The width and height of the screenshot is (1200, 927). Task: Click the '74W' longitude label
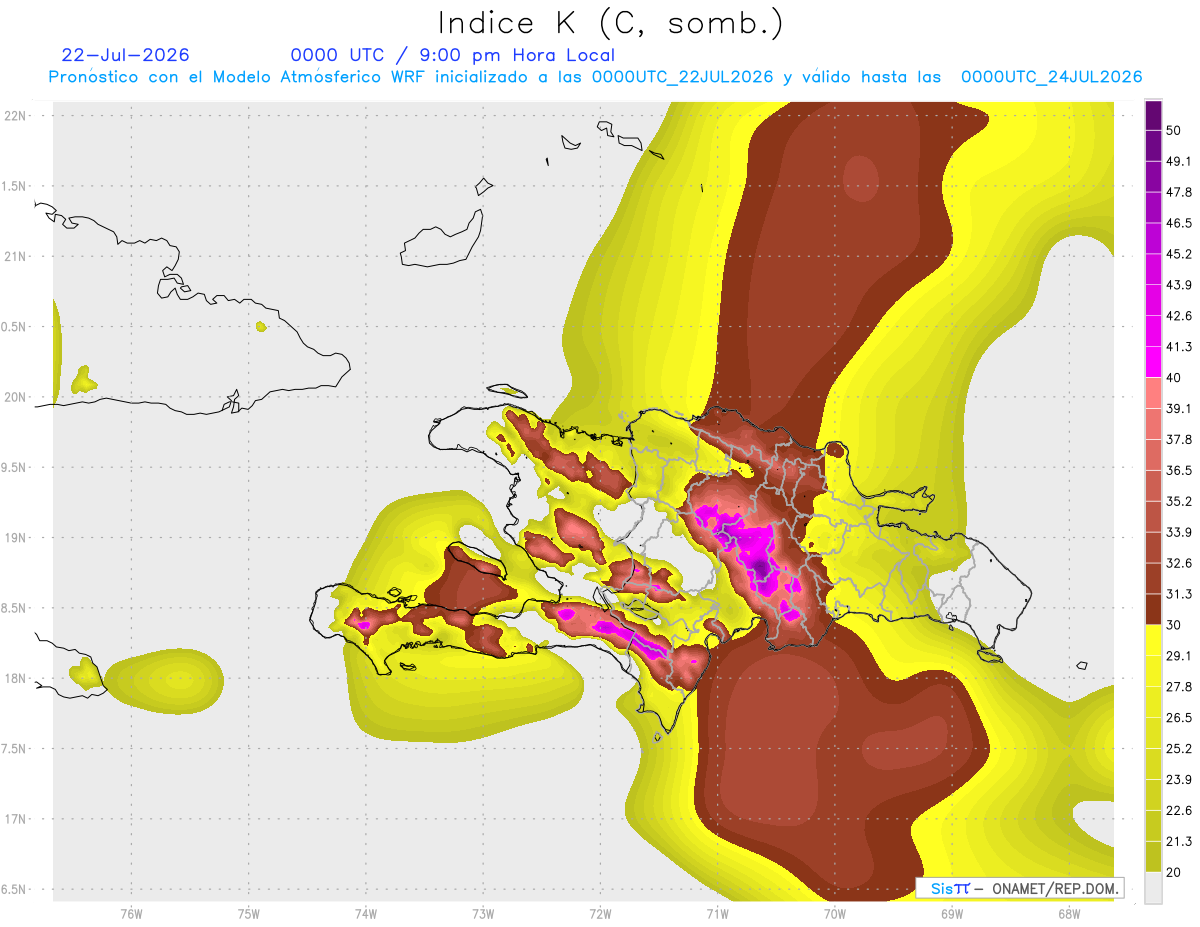click(x=366, y=914)
